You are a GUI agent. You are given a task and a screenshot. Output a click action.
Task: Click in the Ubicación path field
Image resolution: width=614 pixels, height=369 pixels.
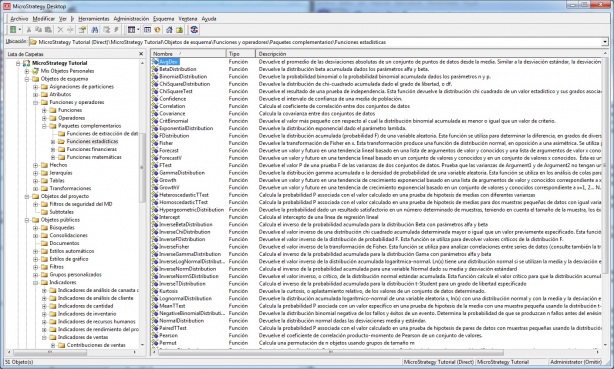tap(316, 42)
